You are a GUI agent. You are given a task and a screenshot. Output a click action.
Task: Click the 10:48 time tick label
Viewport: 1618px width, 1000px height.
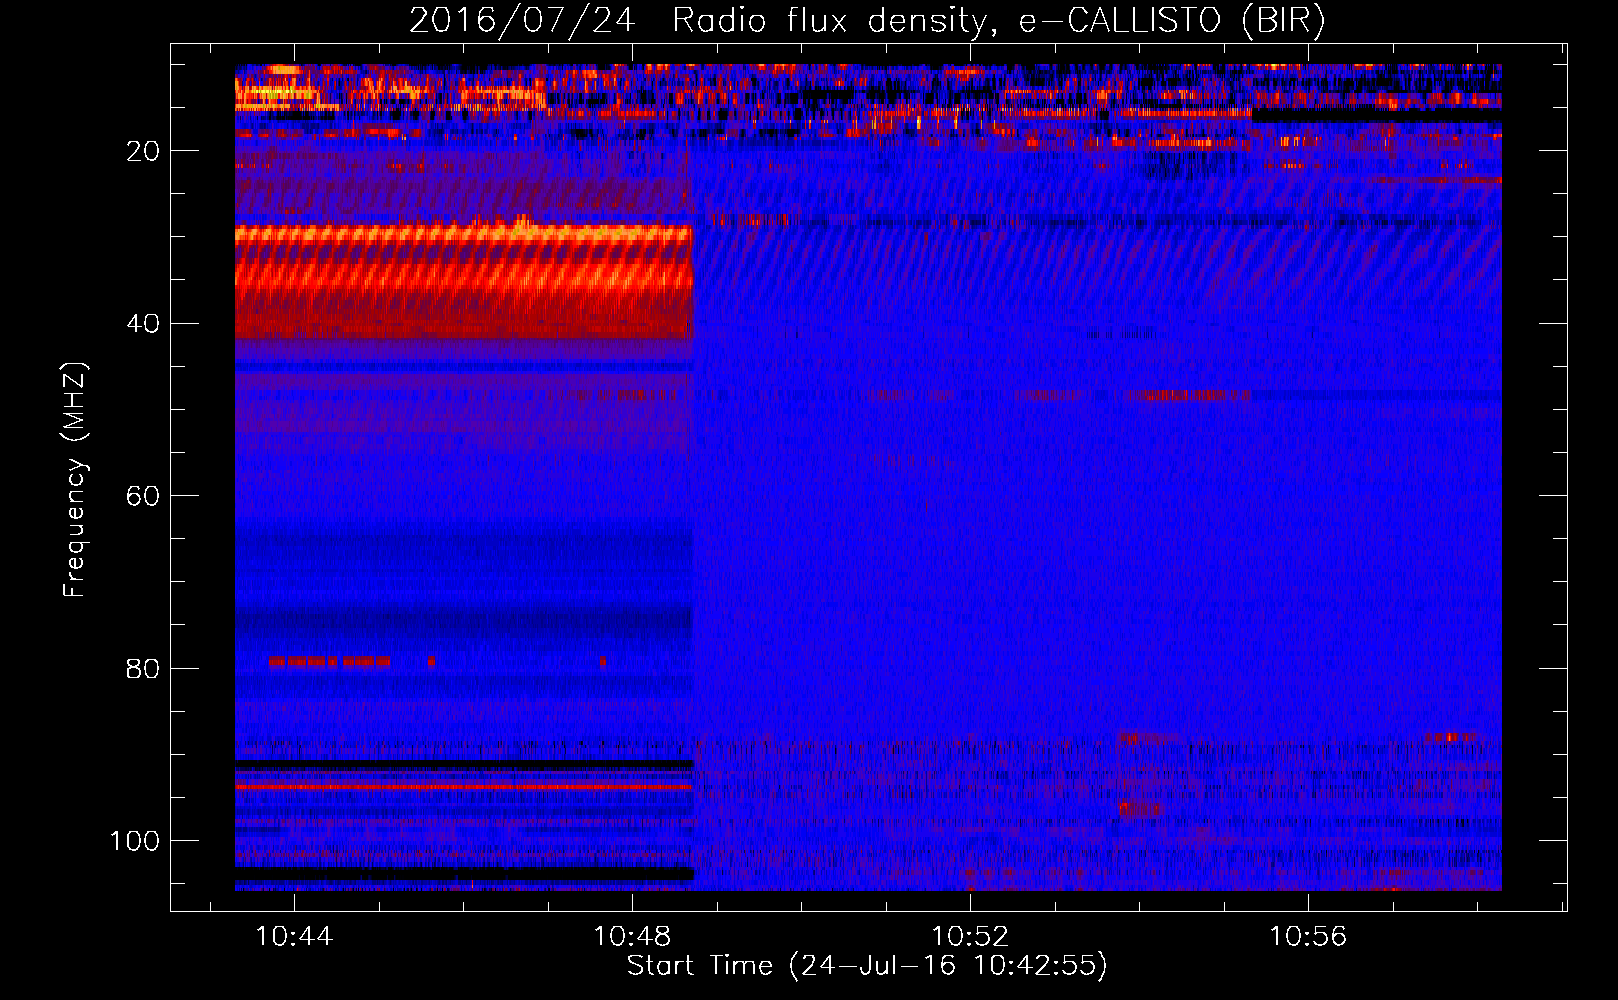click(632, 936)
